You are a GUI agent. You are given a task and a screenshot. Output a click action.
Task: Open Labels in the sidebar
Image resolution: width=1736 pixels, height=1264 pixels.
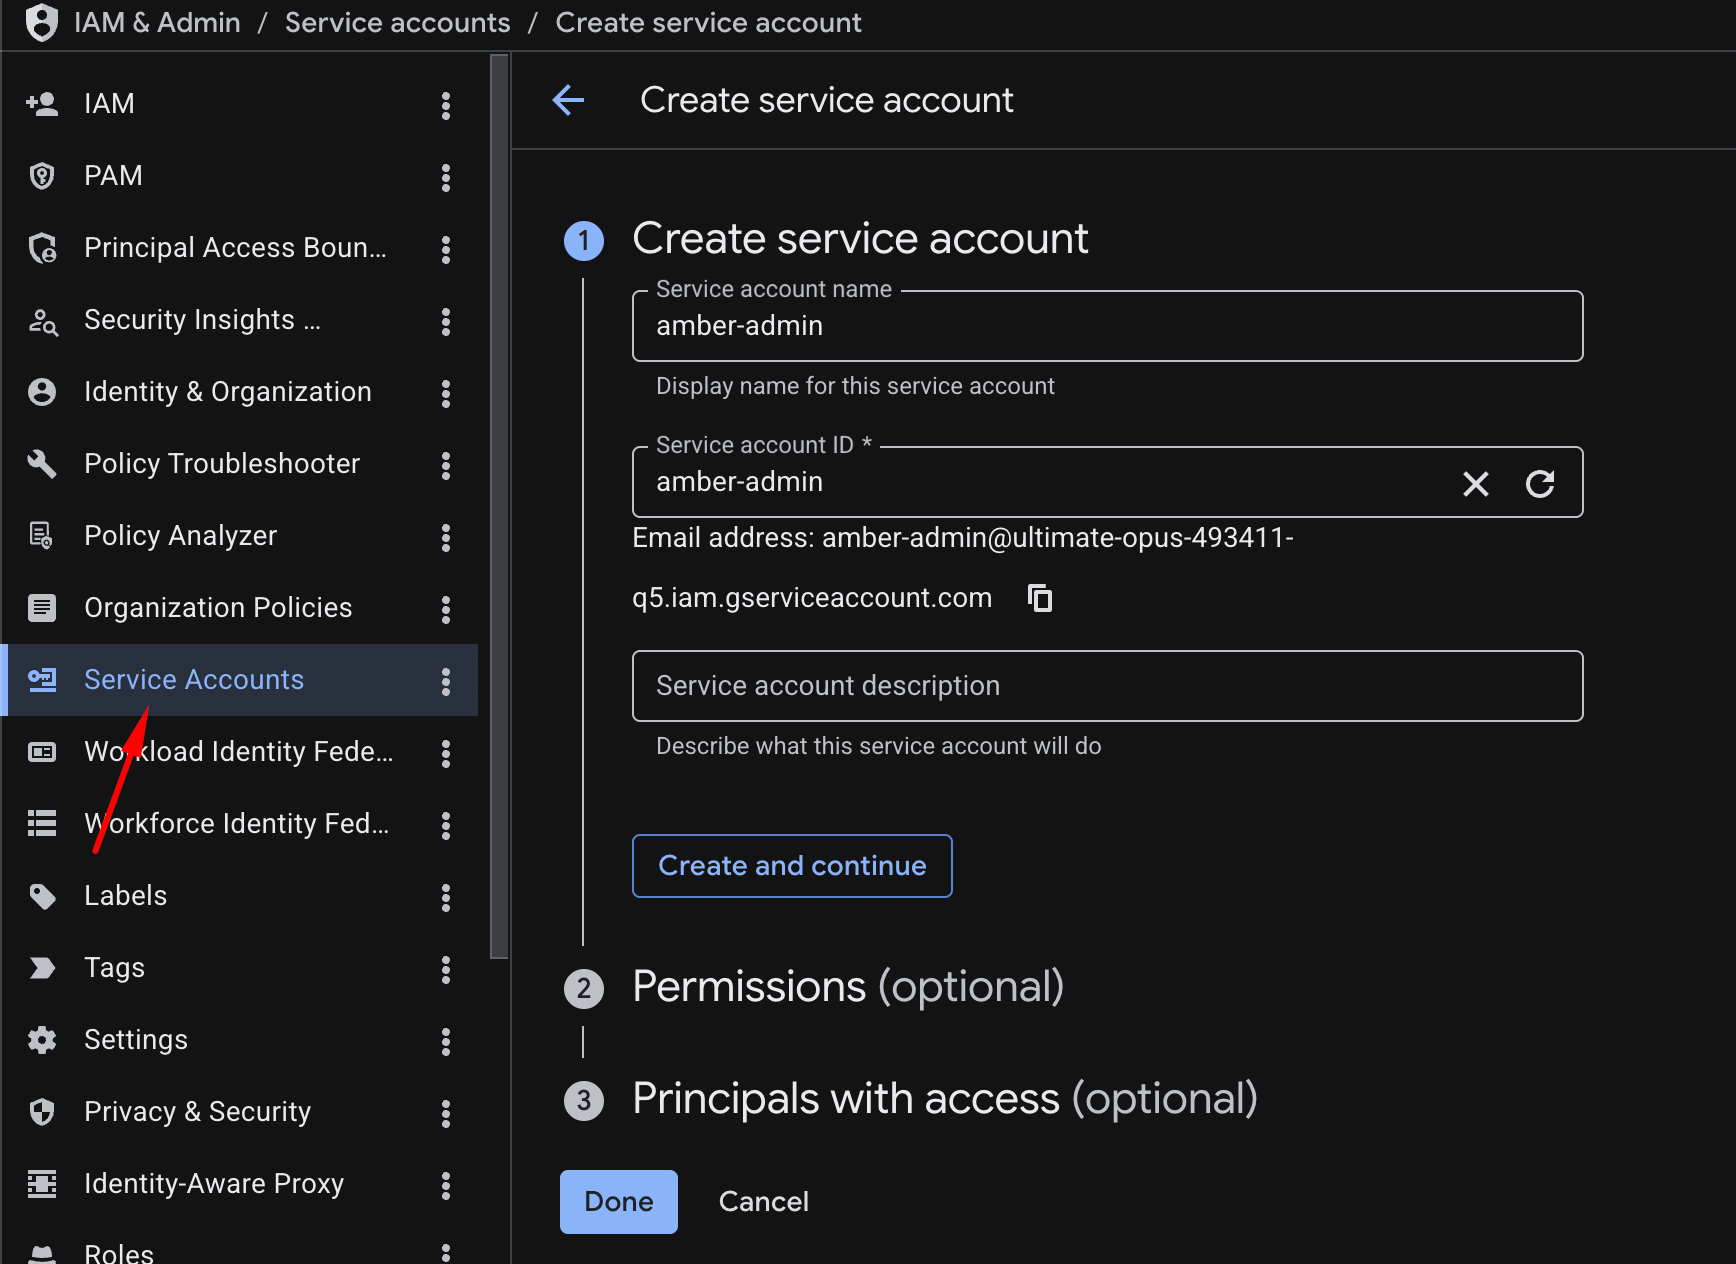(x=125, y=896)
